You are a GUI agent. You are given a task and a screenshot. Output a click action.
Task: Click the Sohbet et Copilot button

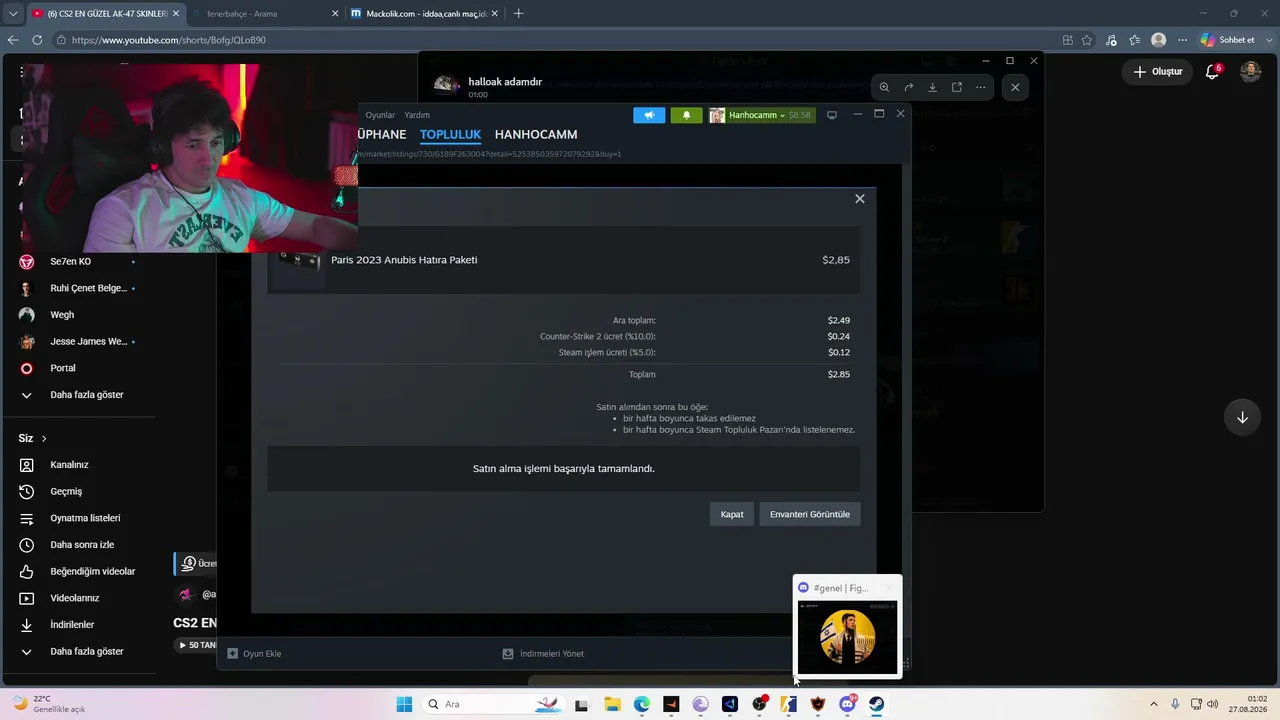[x=1228, y=40]
